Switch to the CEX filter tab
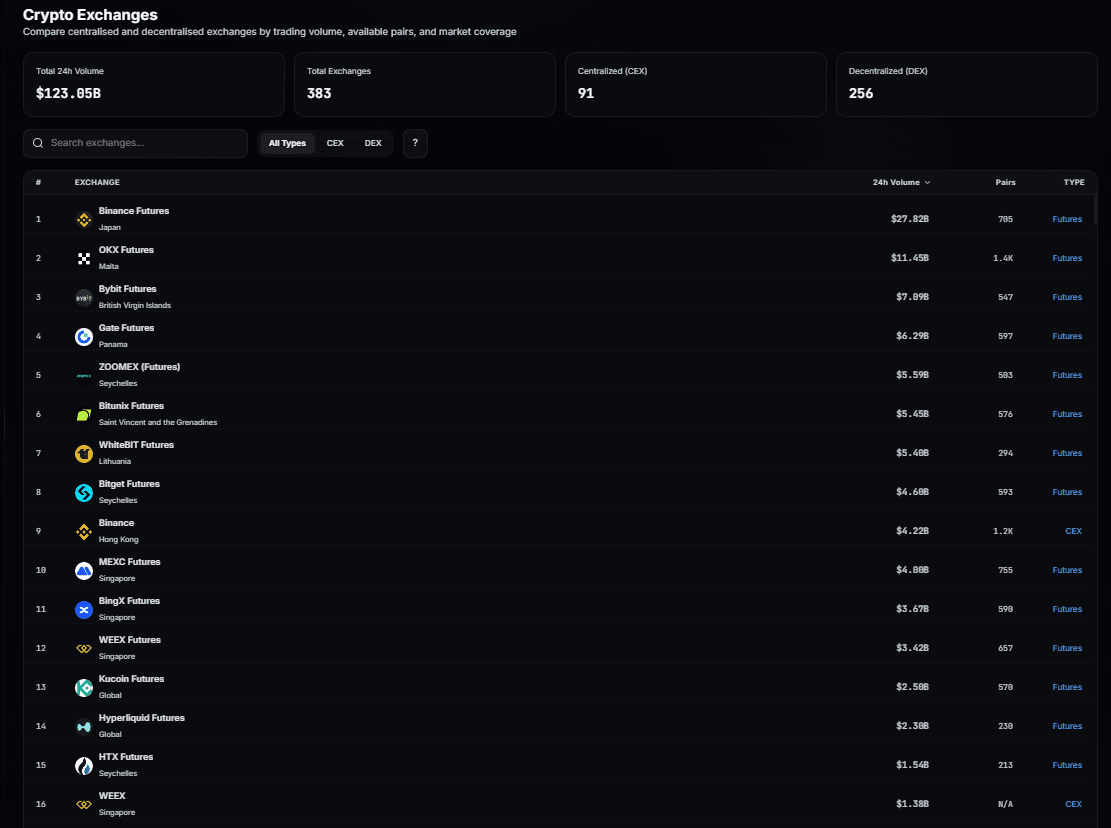 point(335,143)
